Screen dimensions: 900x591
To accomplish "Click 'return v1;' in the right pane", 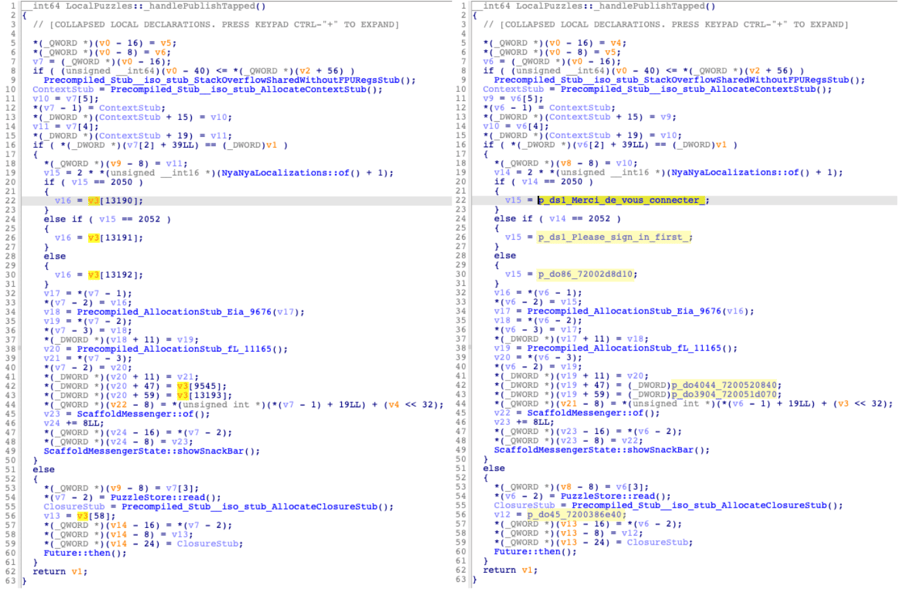I will 510,570.
